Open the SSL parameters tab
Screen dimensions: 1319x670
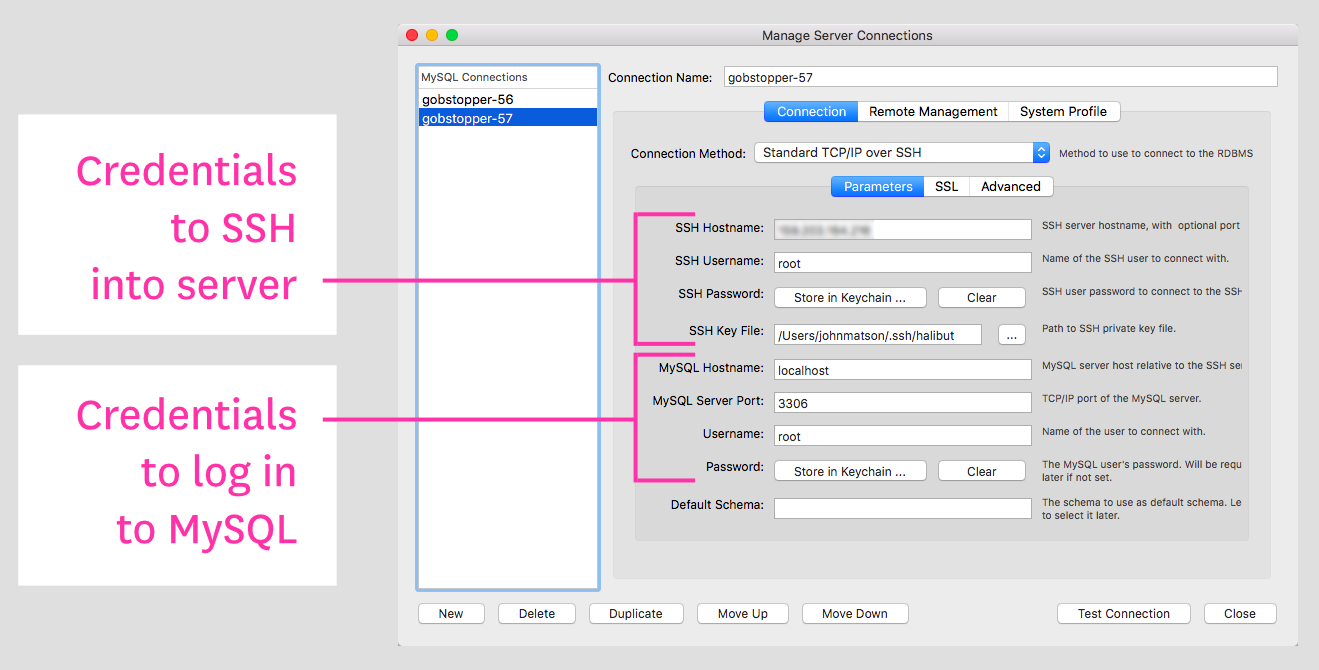click(x=946, y=187)
